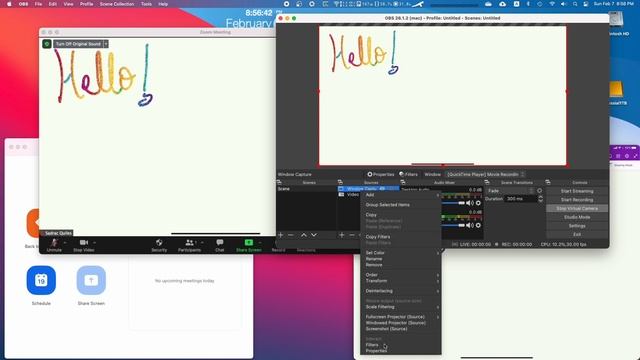Click Stop Virtual Camera button
640x360 pixels.
pos(577,208)
